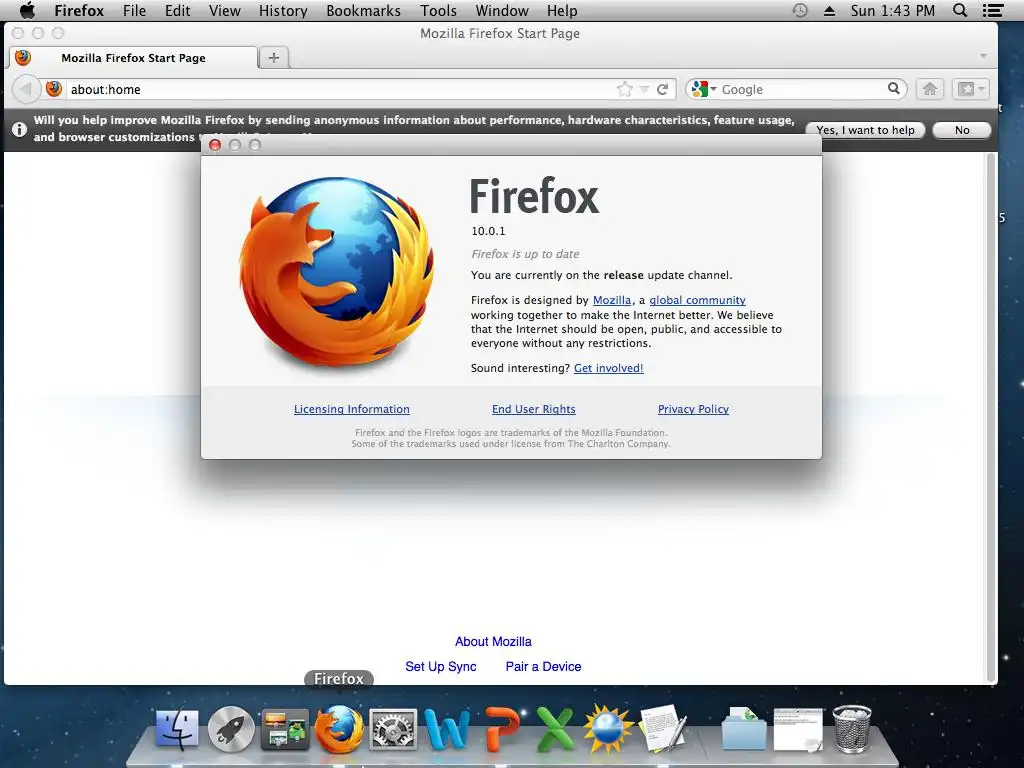Open a new tab with plus button
The height and width of the screenshot is (768, 1024).
coord(274,57)
